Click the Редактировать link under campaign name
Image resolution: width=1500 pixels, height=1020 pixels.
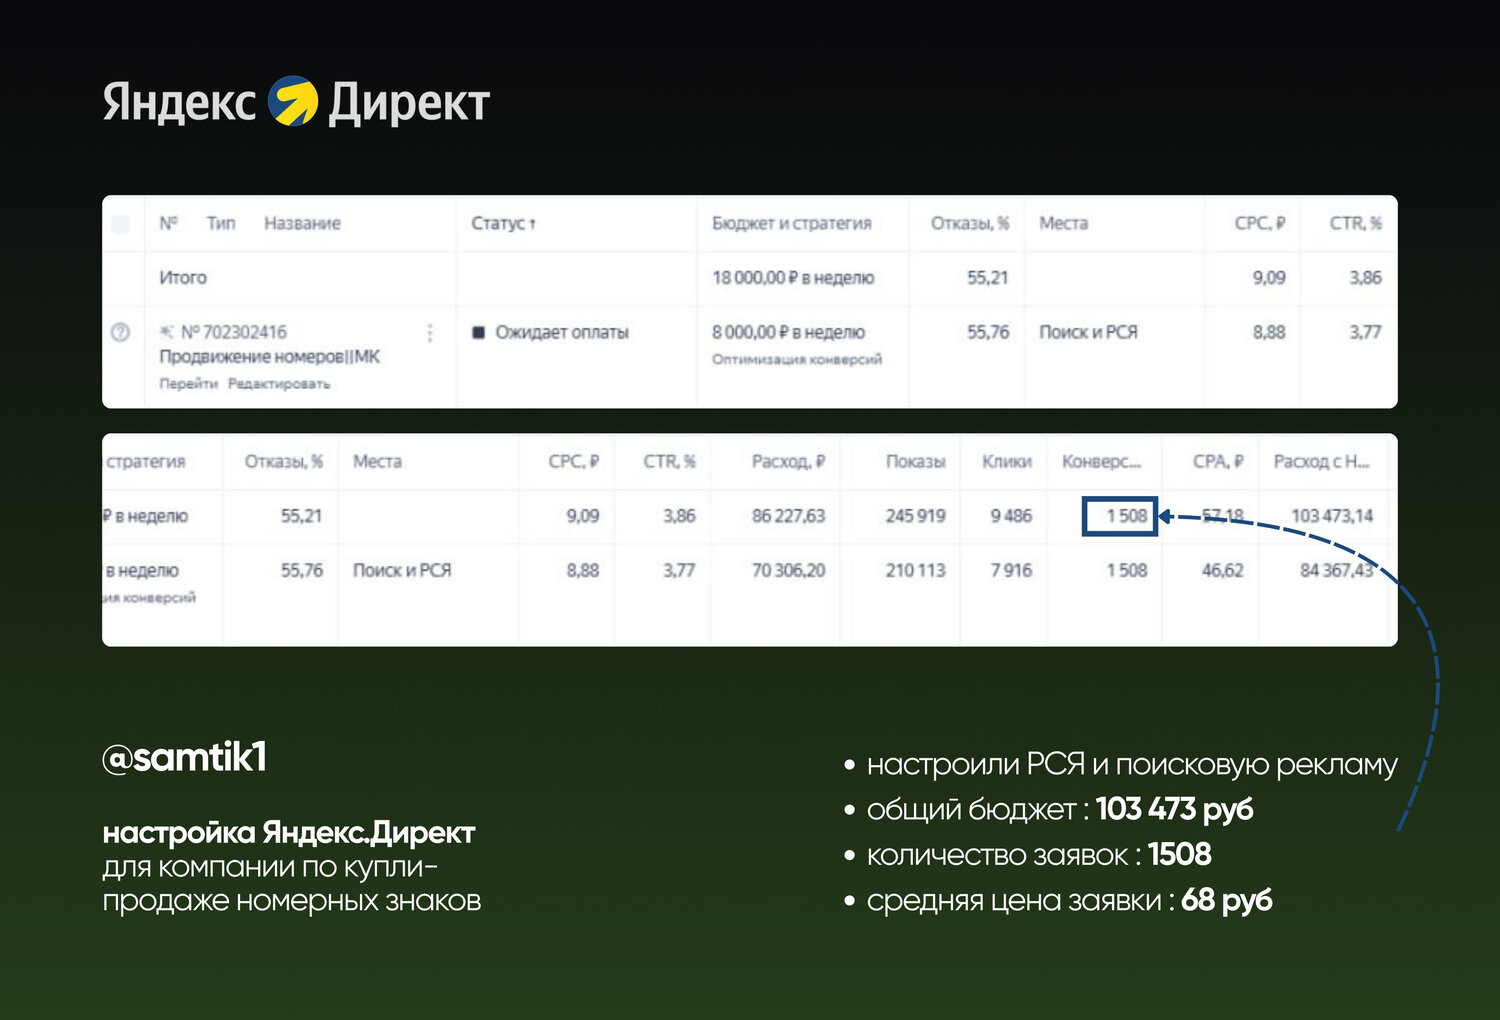click(x=279, y=384)
